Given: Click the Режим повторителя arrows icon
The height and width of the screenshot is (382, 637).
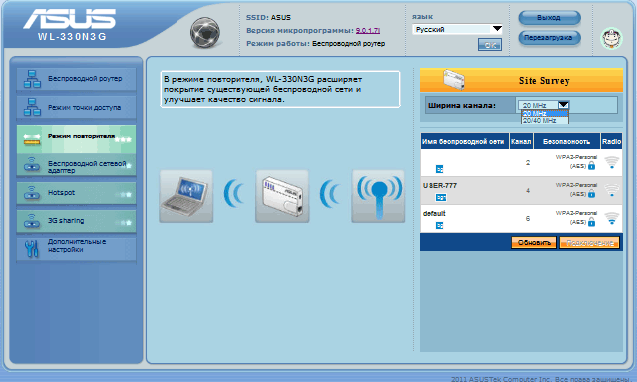Looking at the screenshot, I should (32, 139).
